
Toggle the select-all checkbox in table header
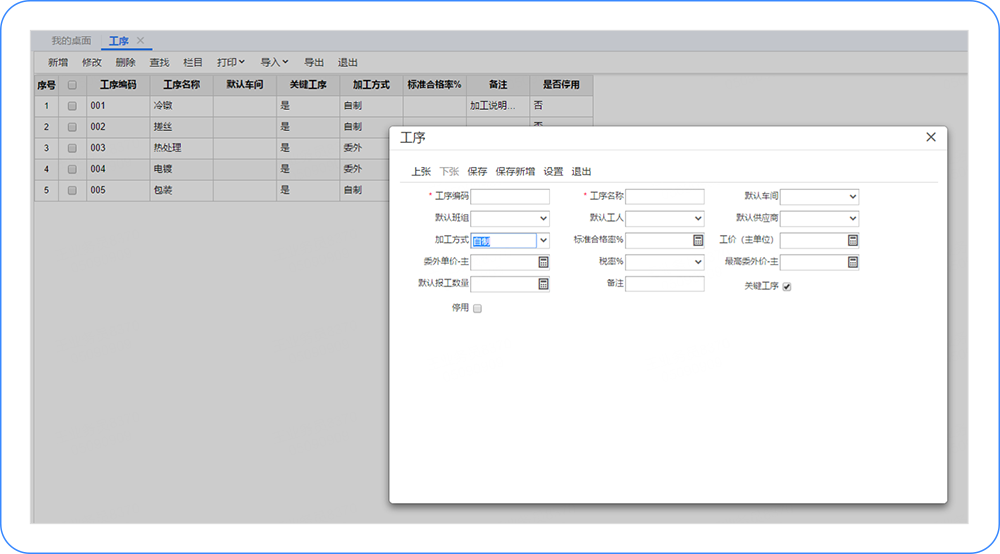72,85
